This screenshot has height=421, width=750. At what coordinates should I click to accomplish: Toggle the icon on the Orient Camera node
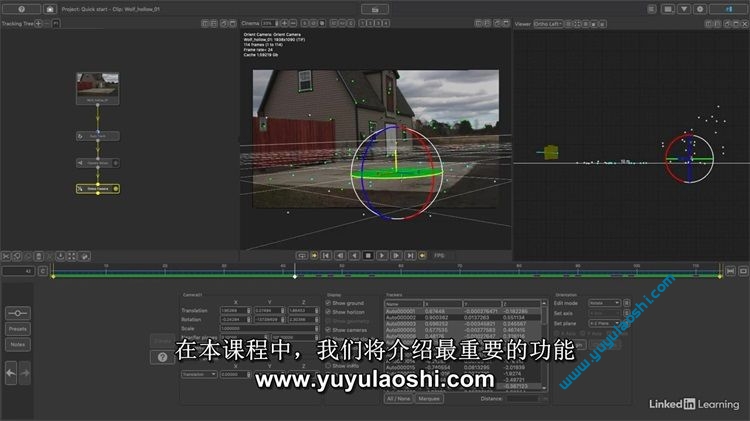(115, 189)
